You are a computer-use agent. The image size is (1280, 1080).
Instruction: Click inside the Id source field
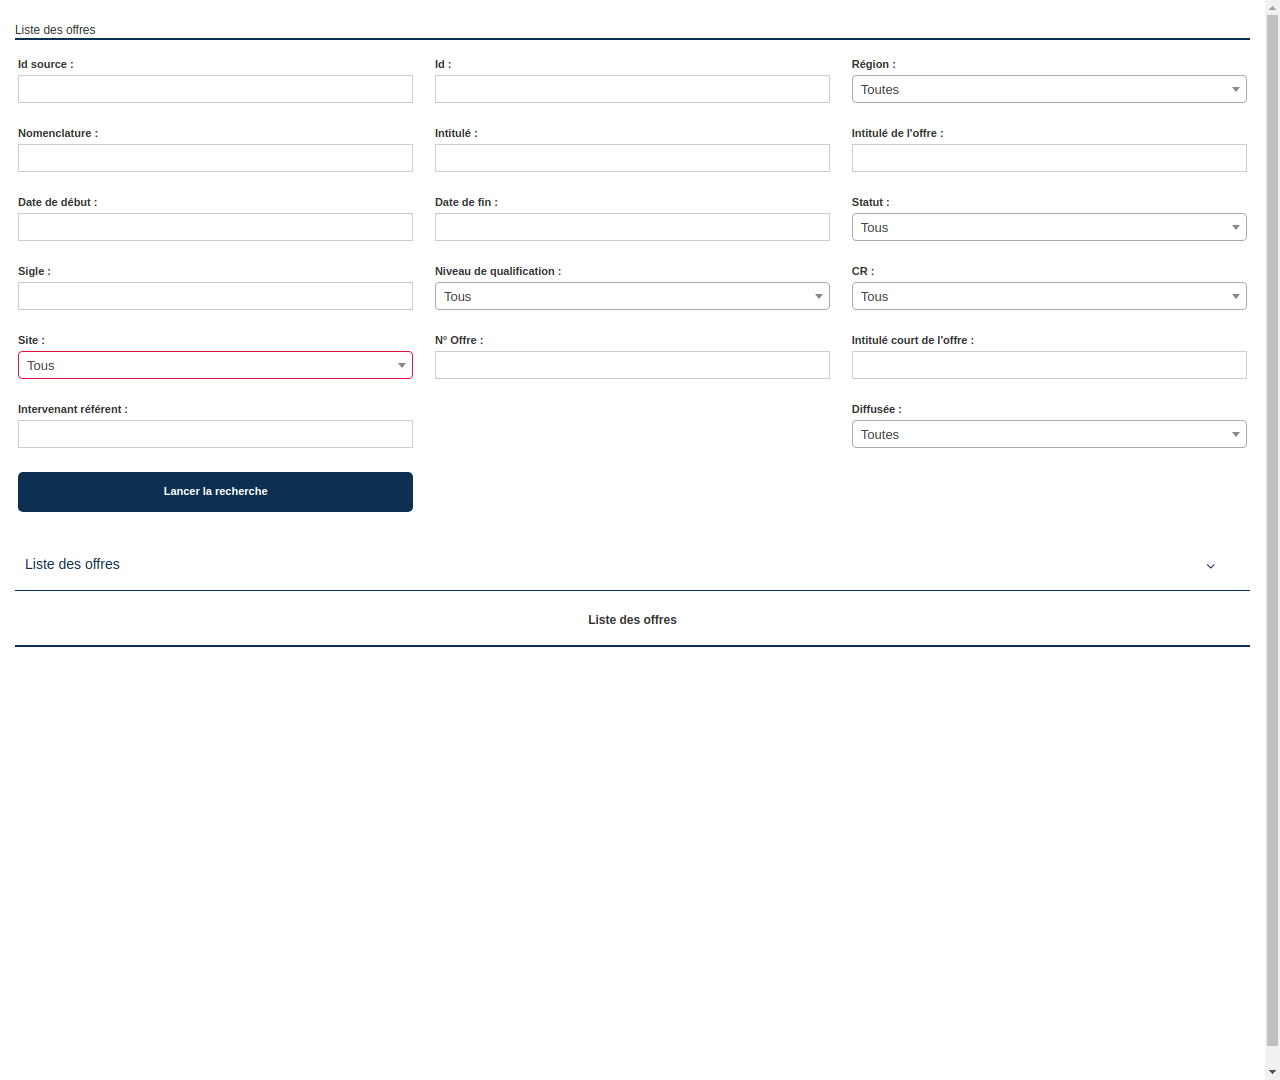tap(215, 89)
